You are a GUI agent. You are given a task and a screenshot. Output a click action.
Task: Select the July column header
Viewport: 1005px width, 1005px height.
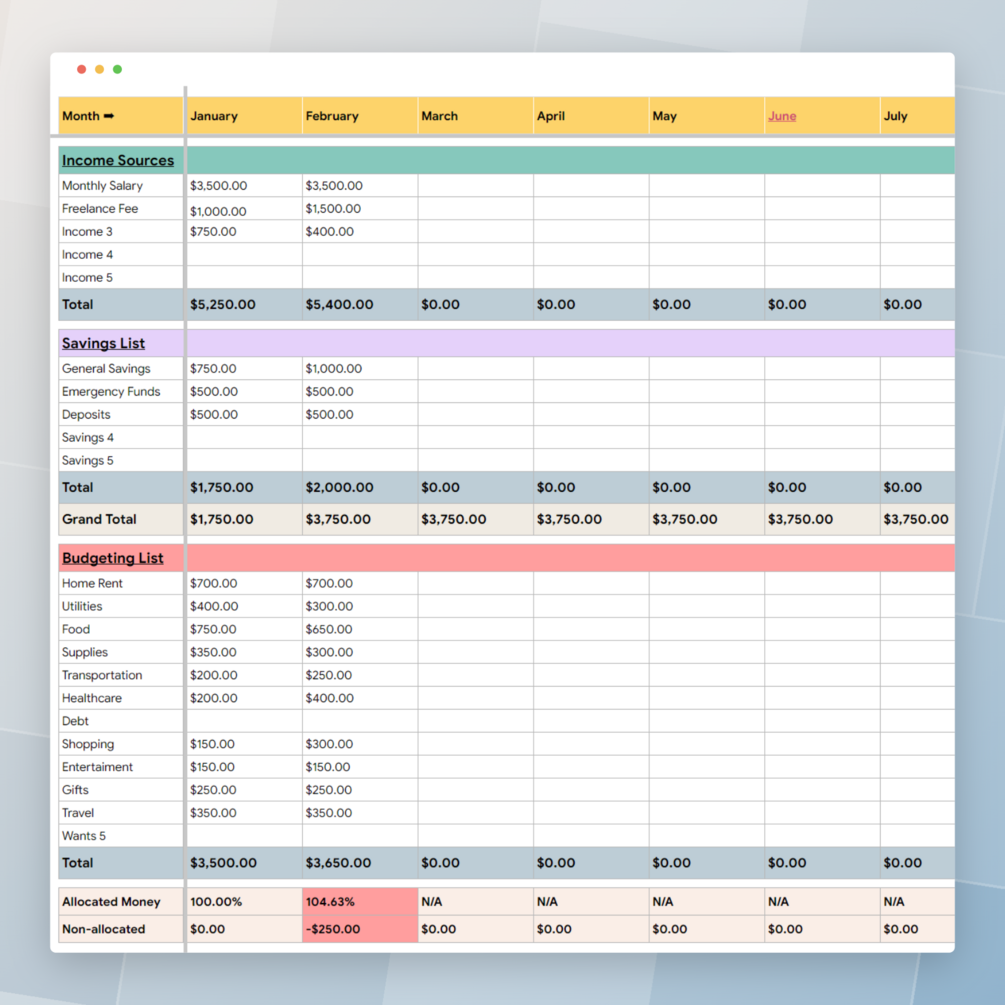coord(918,116)
